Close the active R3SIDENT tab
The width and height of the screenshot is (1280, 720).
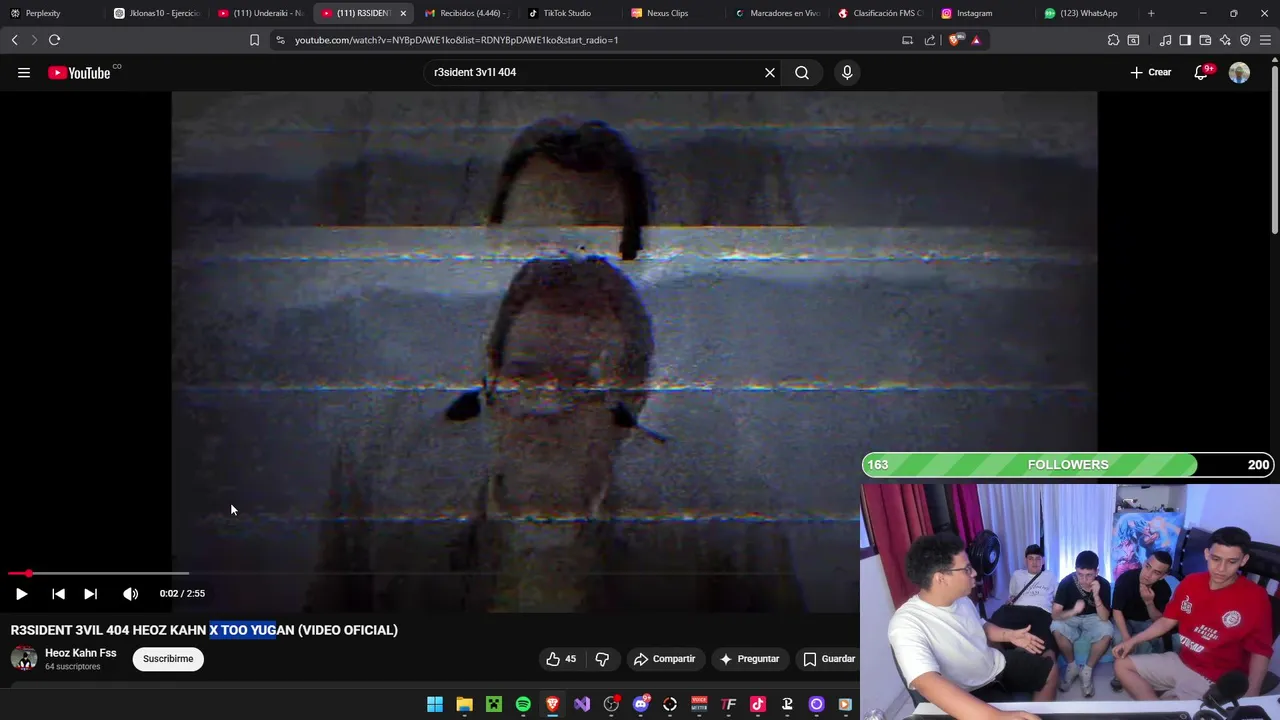403,13
